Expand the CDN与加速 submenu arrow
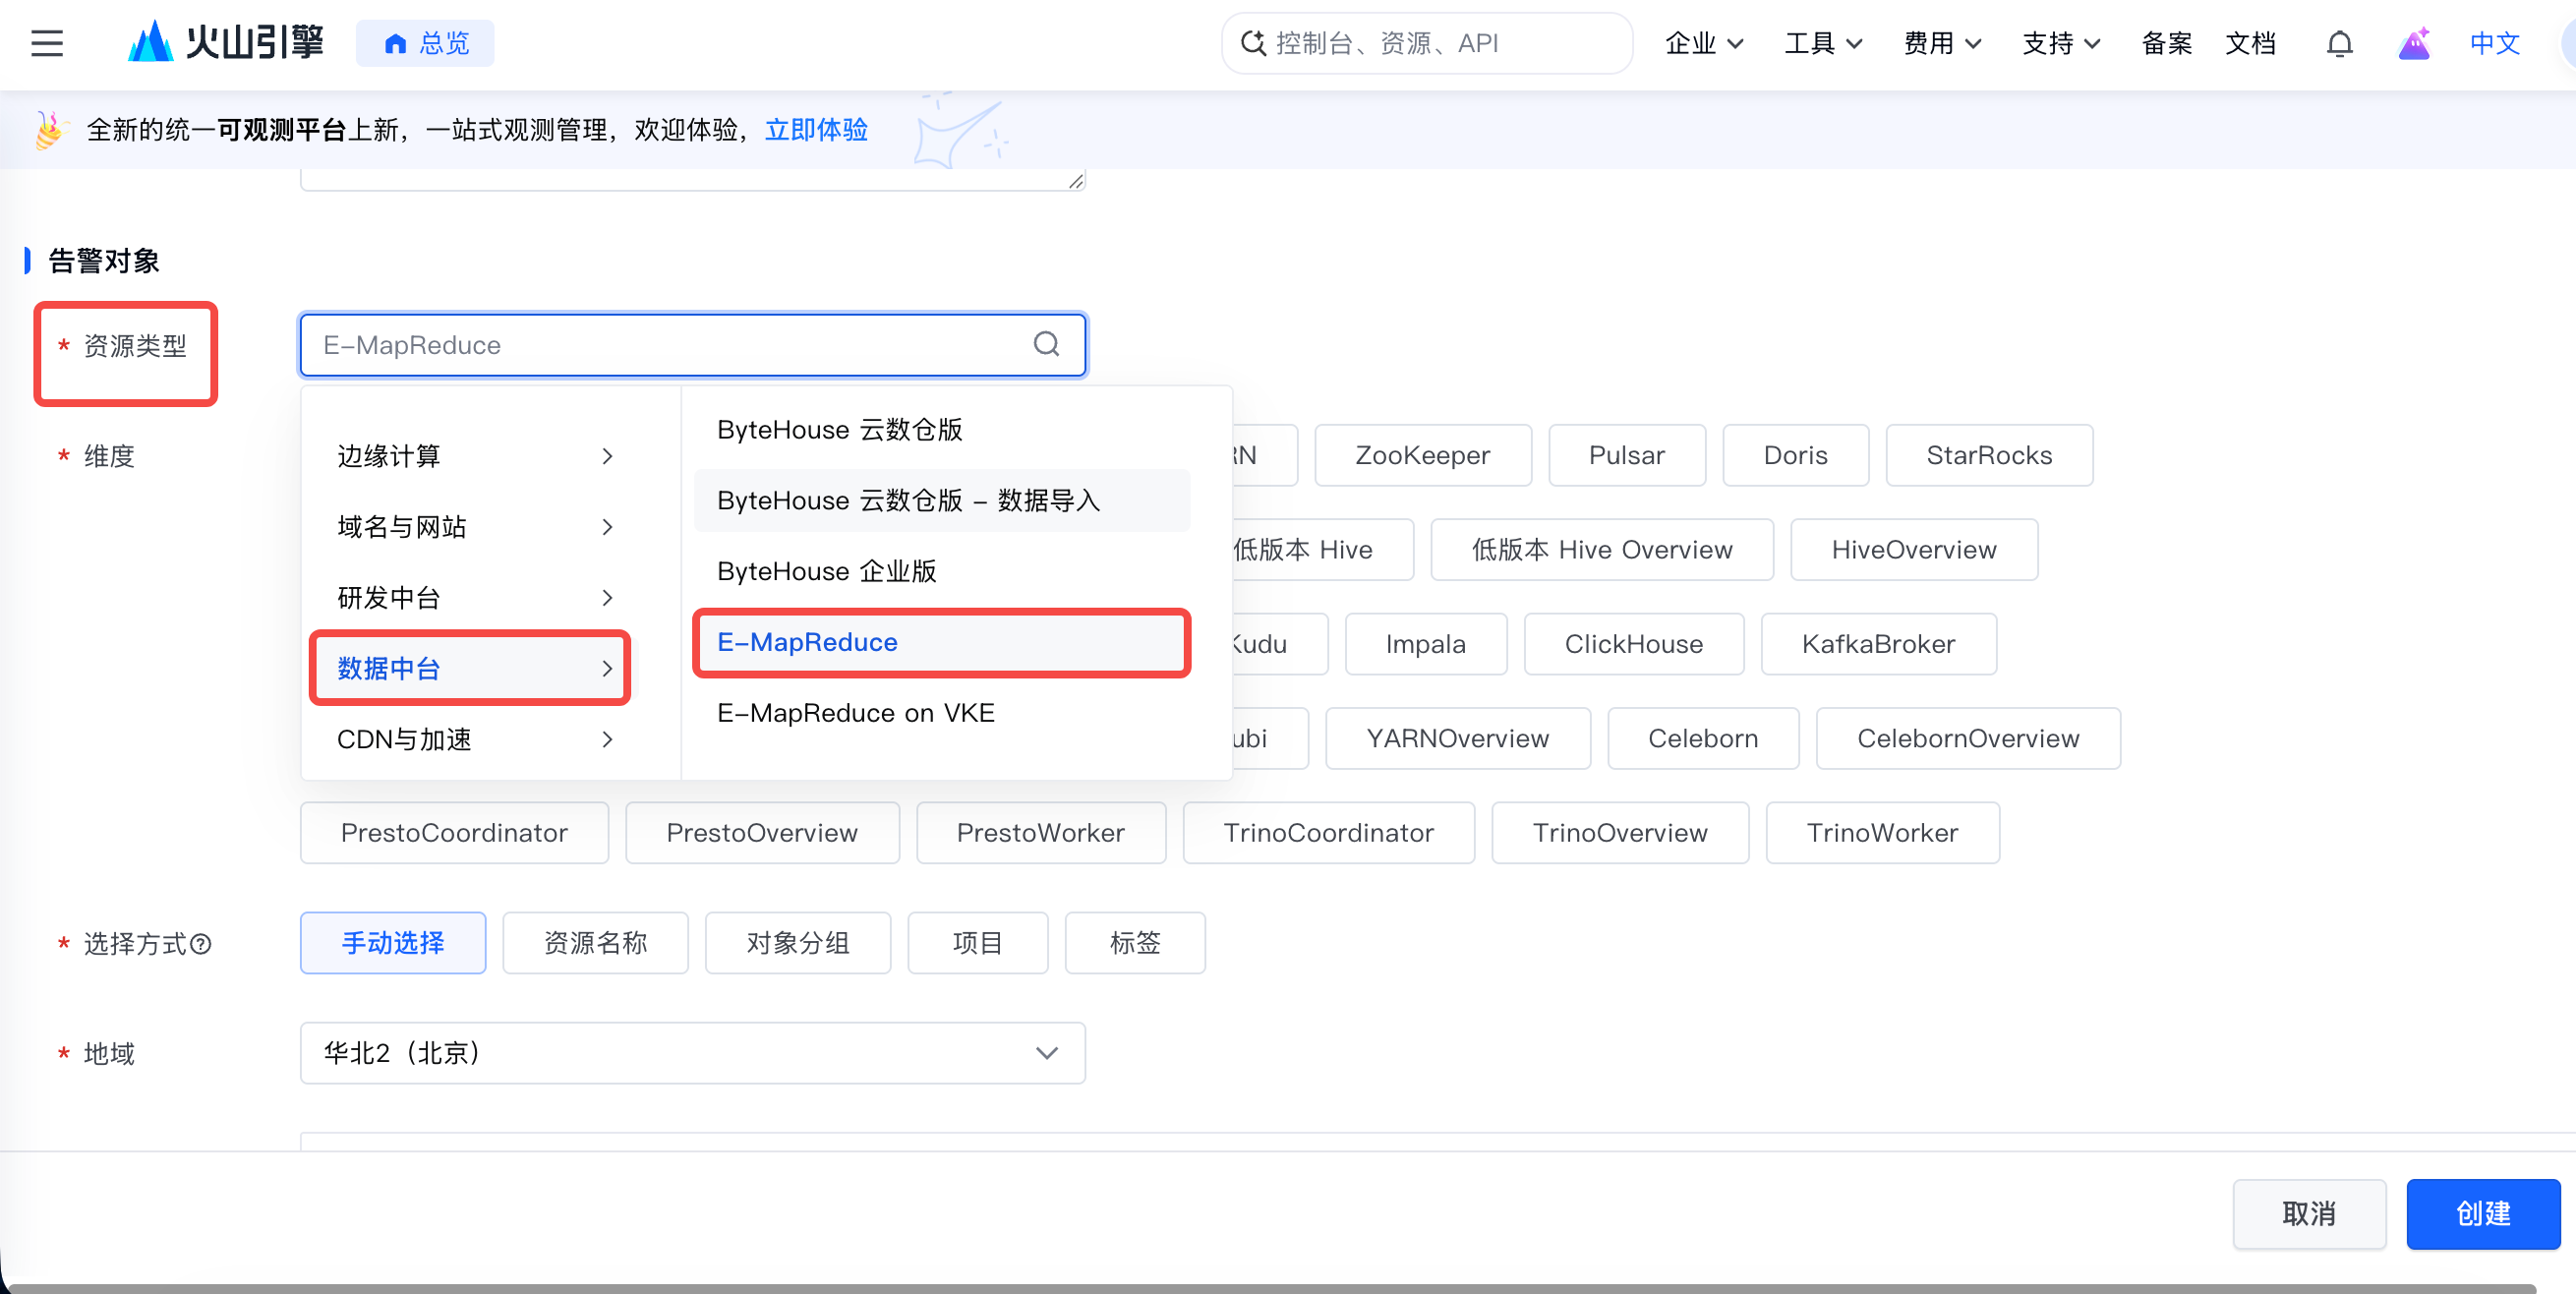 click(607, 739)
